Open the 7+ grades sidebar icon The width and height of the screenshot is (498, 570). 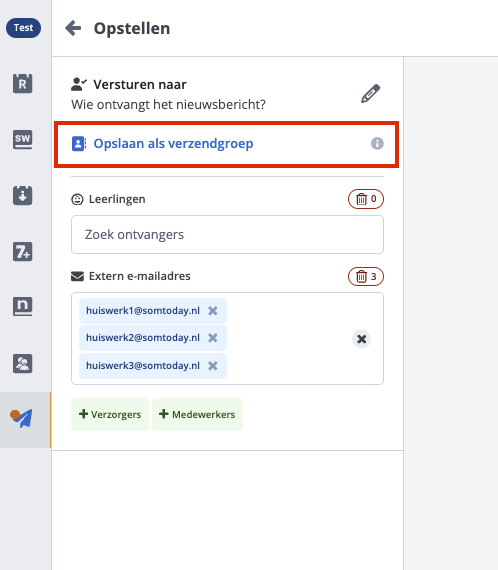(23, 252)
